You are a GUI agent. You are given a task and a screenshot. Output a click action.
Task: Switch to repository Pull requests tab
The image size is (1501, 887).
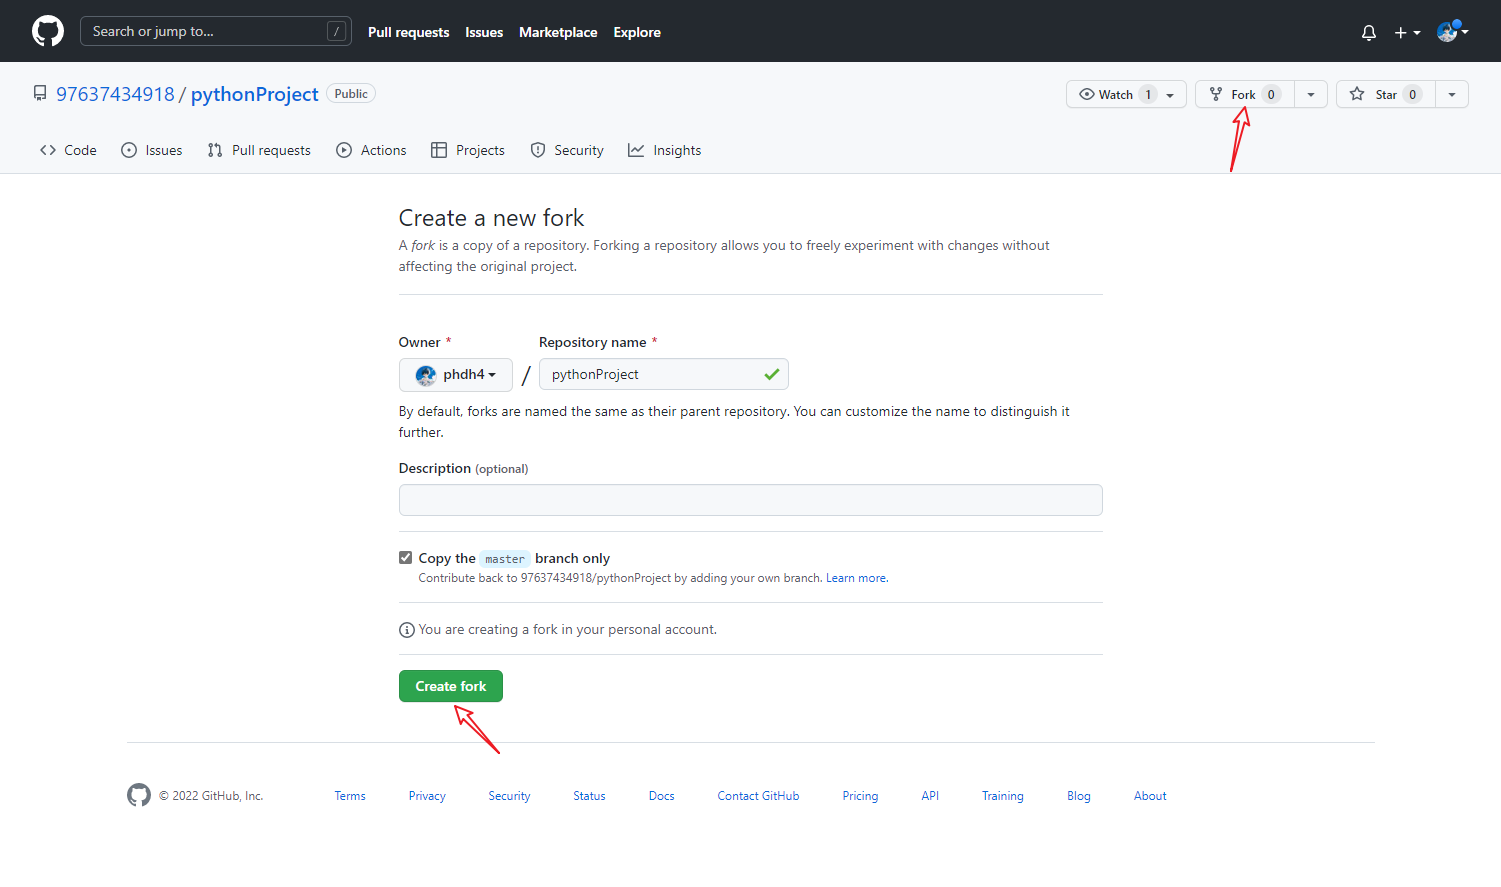(259, 150)
